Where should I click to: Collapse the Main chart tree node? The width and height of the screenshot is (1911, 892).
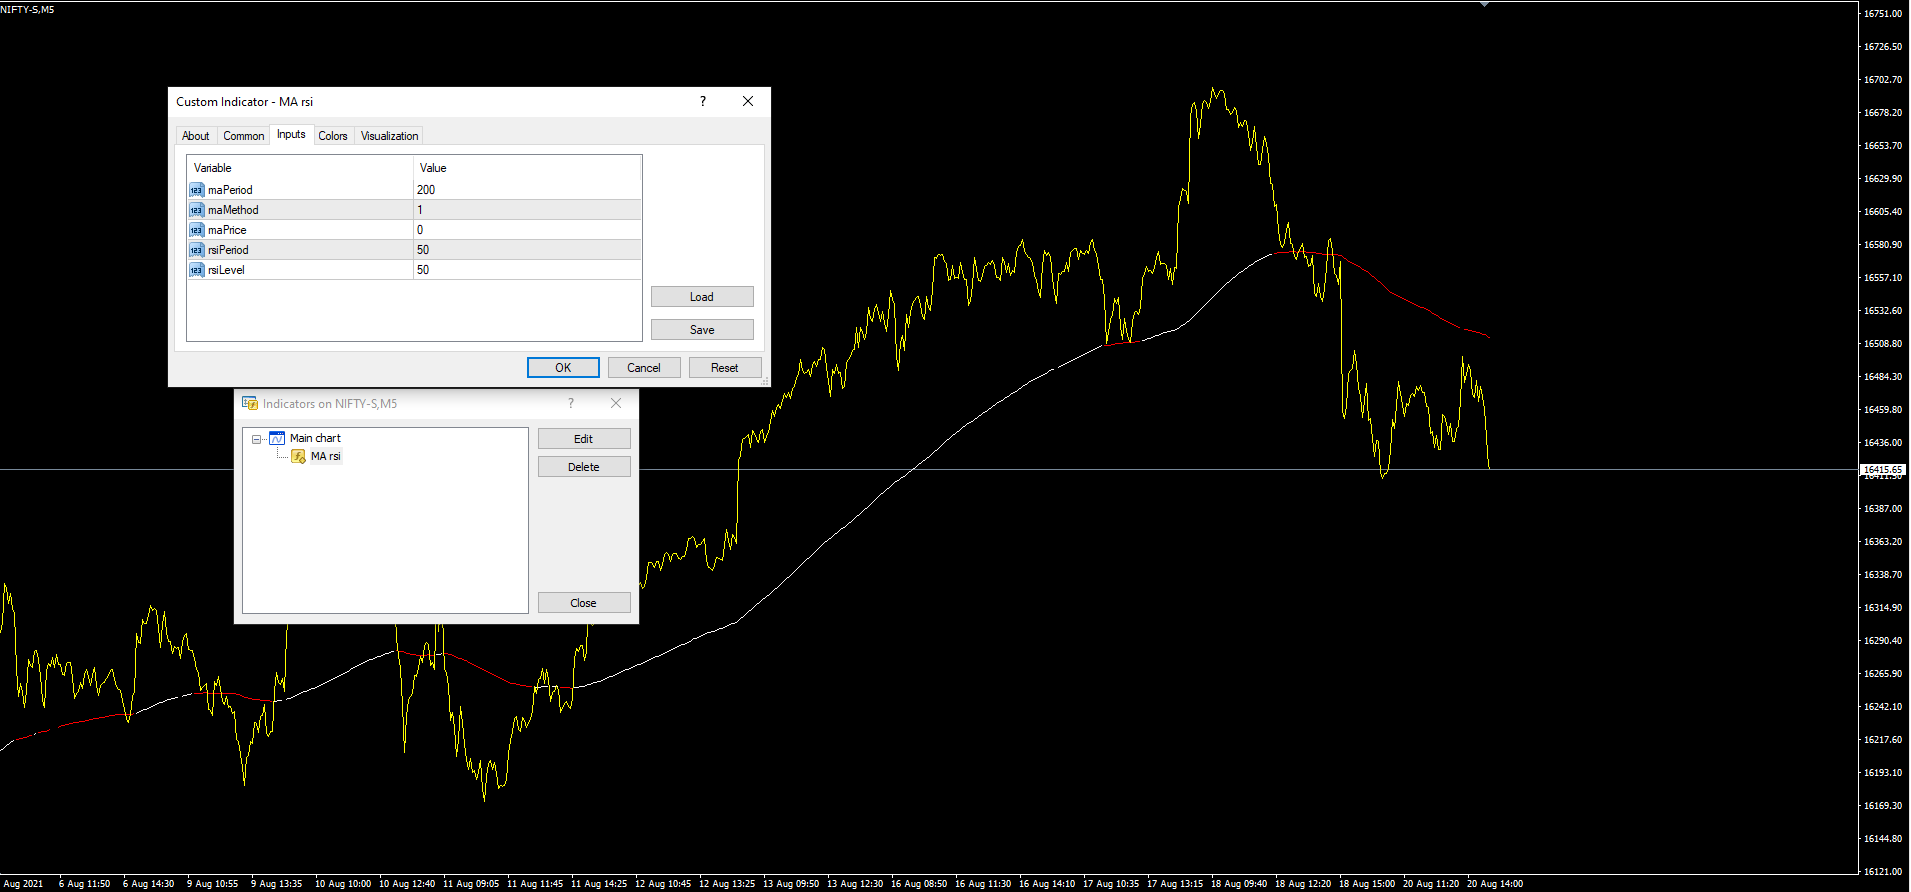click(256, 439)
